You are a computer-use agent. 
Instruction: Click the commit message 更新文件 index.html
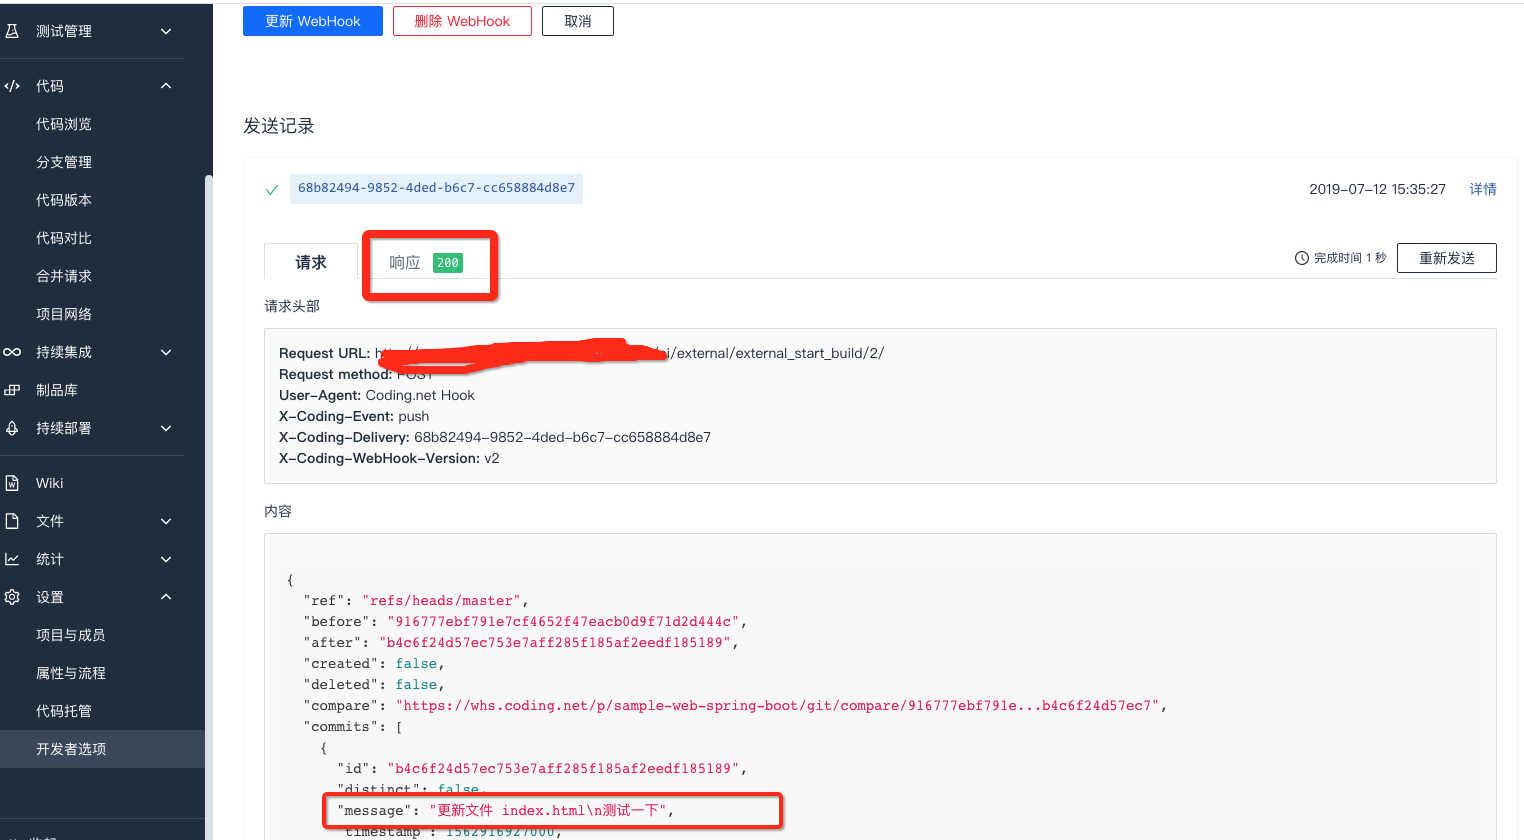(548, 811)
